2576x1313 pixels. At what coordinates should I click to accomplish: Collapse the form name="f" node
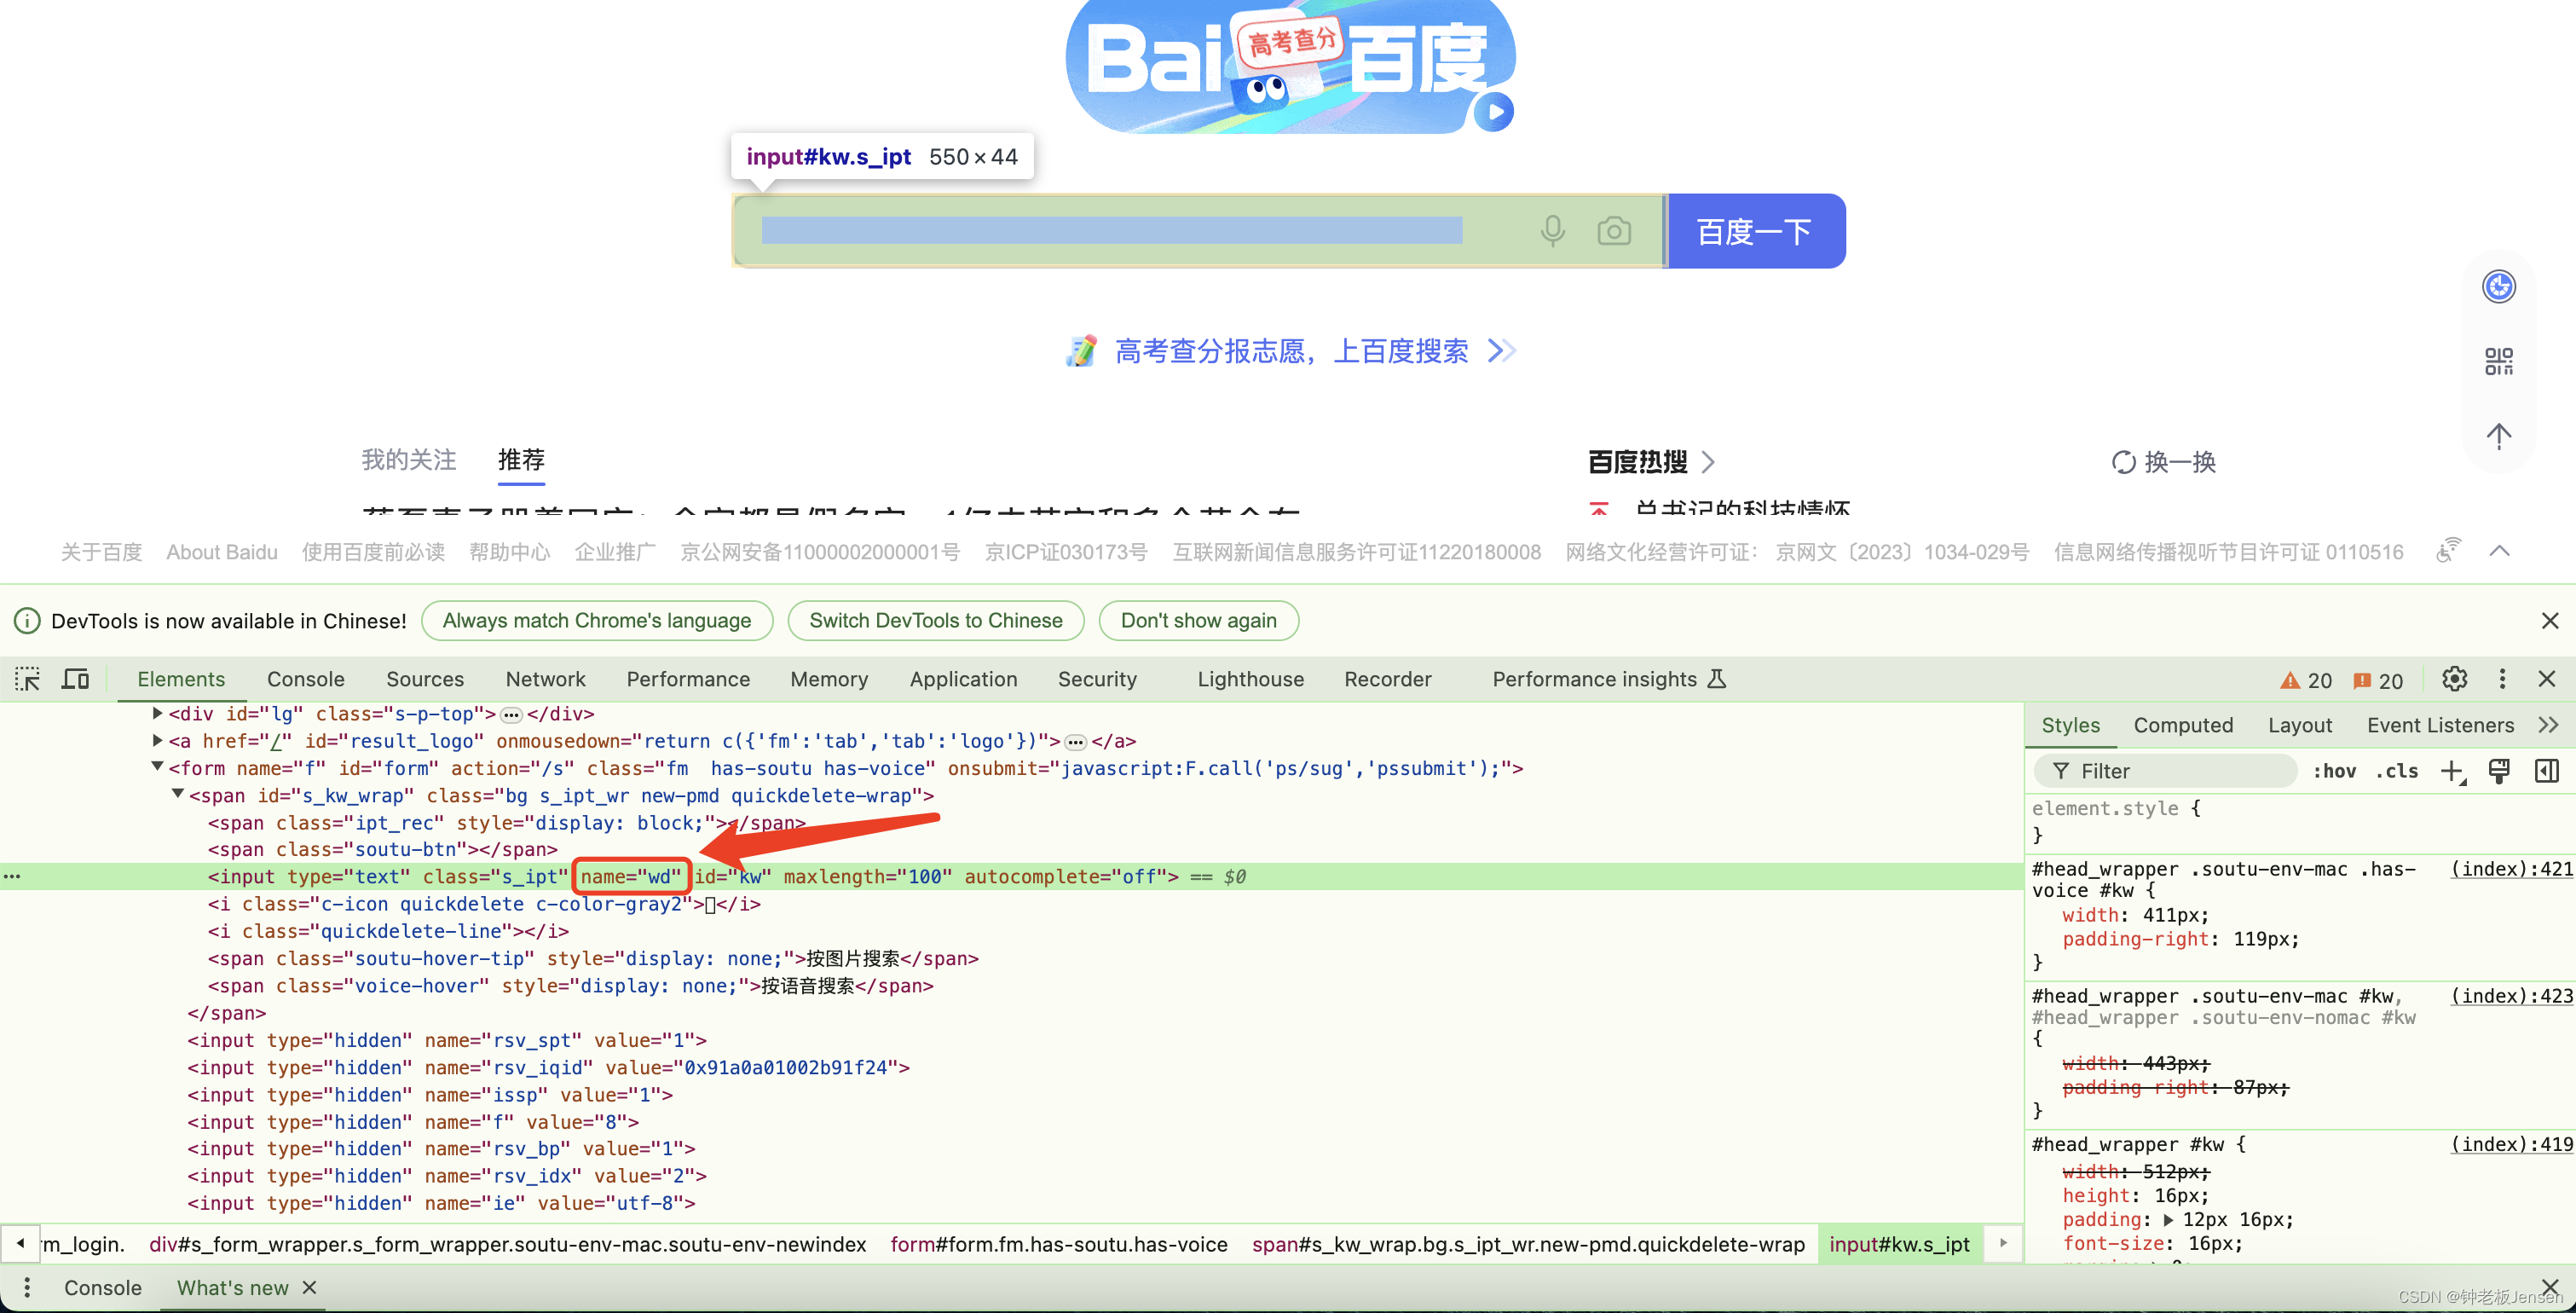157,767
